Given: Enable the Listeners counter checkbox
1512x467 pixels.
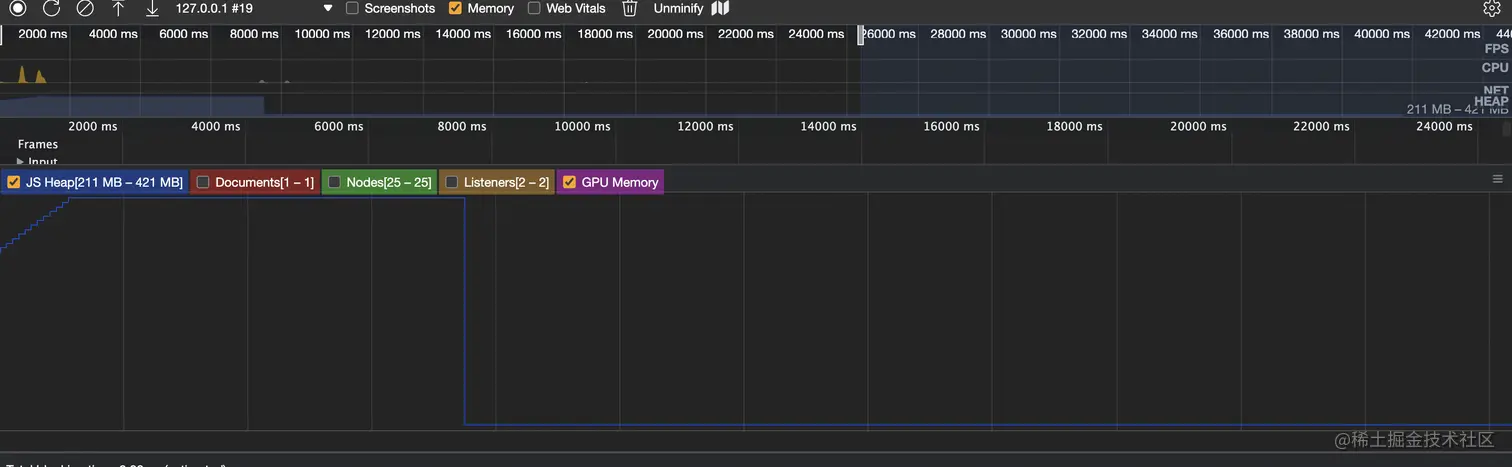Looking at the screenshot, I should click(452, 182).
